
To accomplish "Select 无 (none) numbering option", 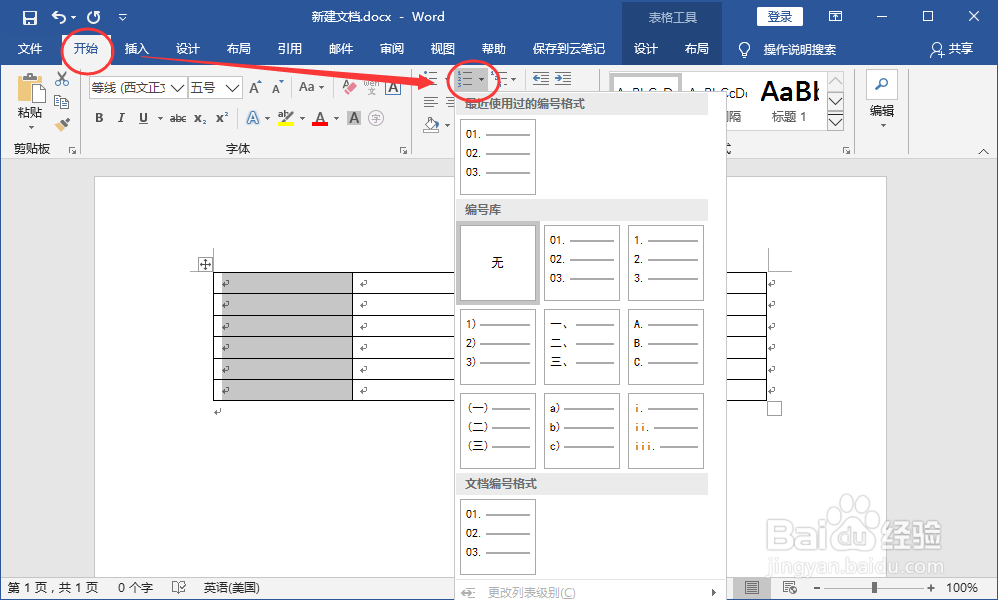I will 498,263.
